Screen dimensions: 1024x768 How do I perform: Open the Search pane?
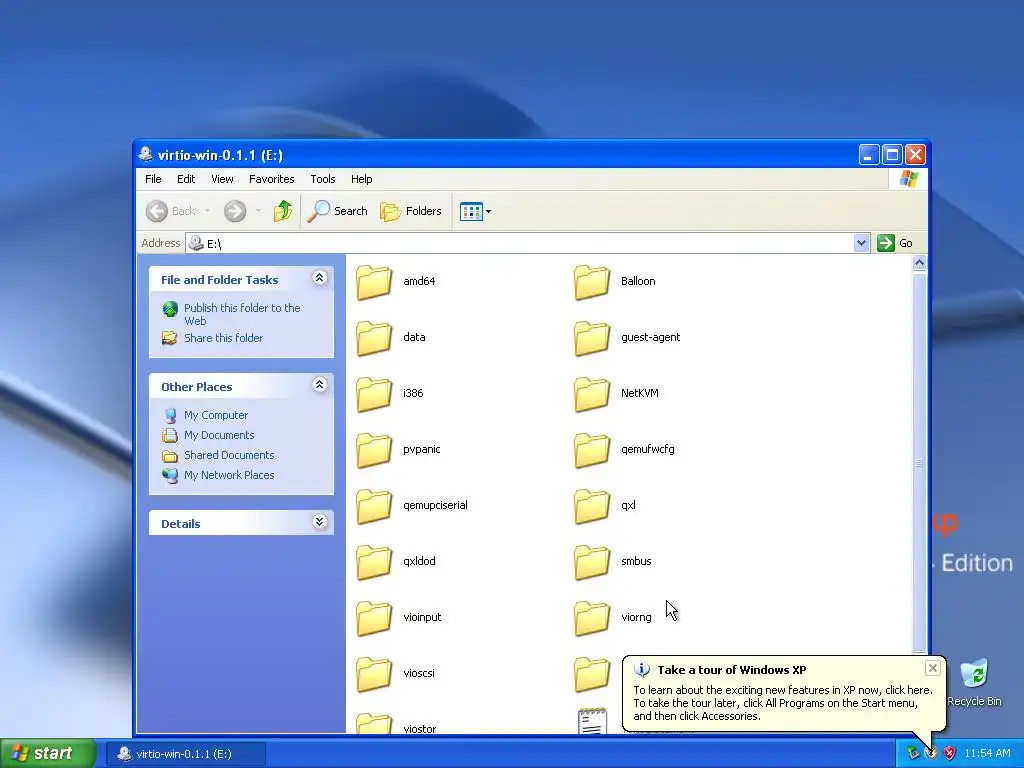point(338,211)
